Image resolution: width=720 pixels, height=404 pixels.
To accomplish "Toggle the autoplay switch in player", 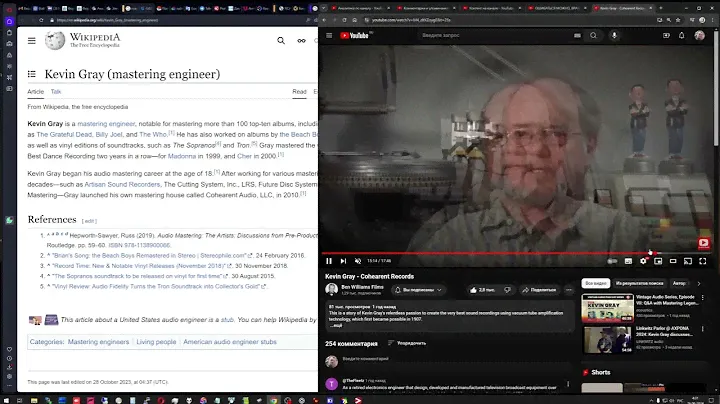I will 612,261.
